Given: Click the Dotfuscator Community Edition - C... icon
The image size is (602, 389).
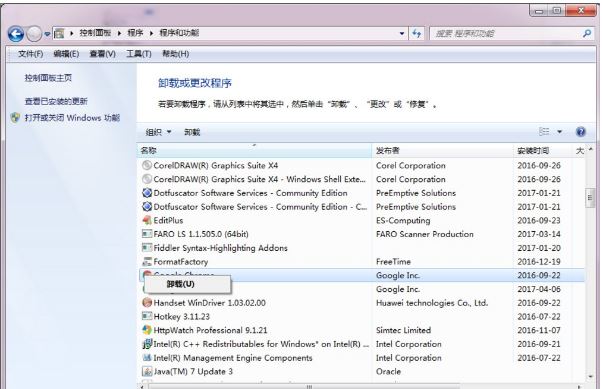Looking at the screenshot, I should 147,207.
